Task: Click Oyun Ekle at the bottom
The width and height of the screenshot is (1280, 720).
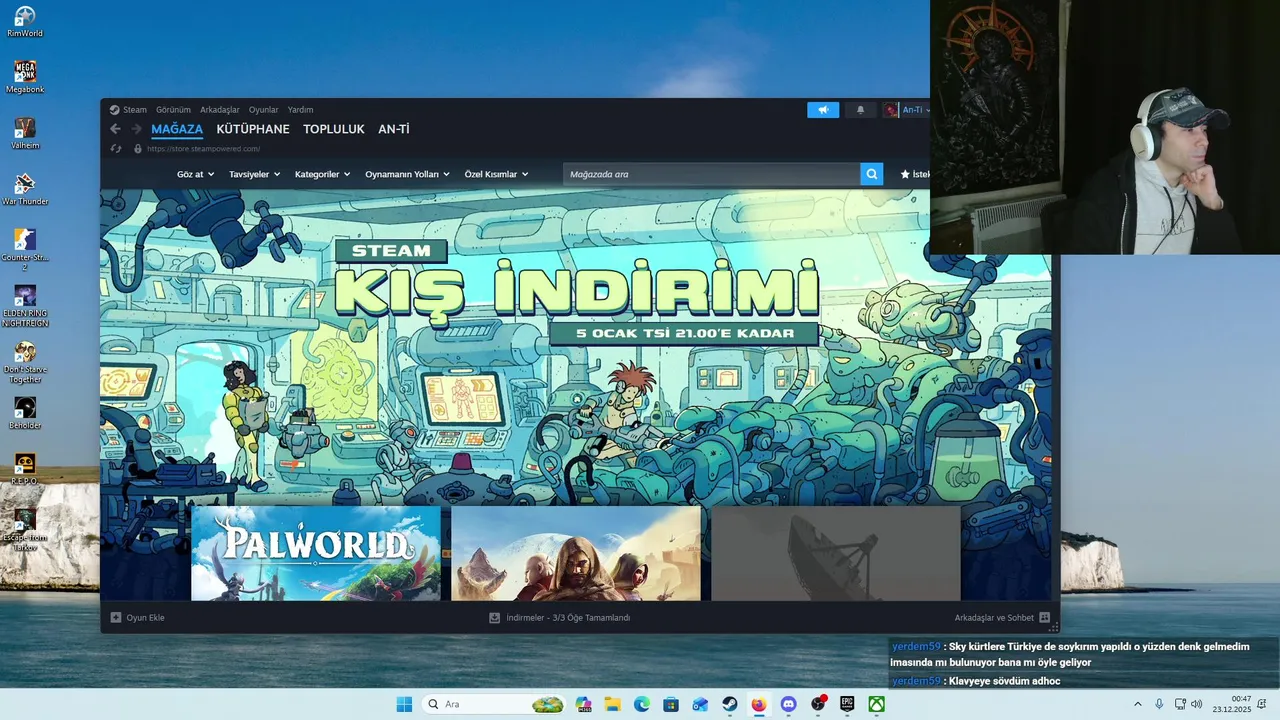Action: pos(138,618)
